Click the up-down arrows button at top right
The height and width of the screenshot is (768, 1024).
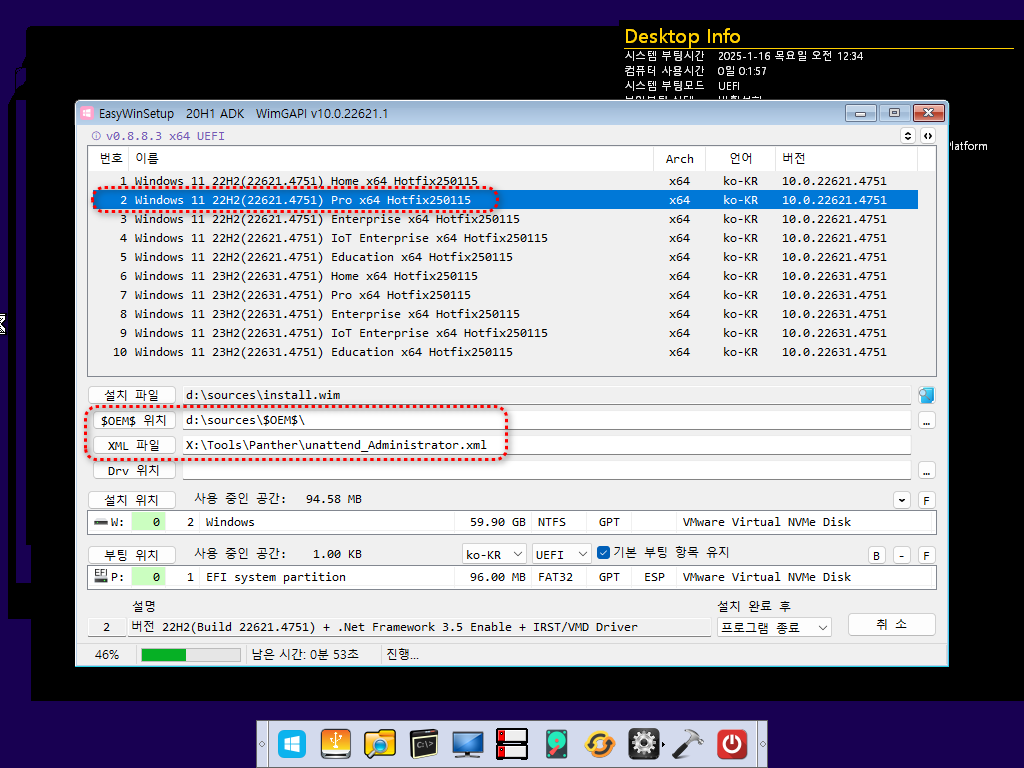[x=908, y=136]
